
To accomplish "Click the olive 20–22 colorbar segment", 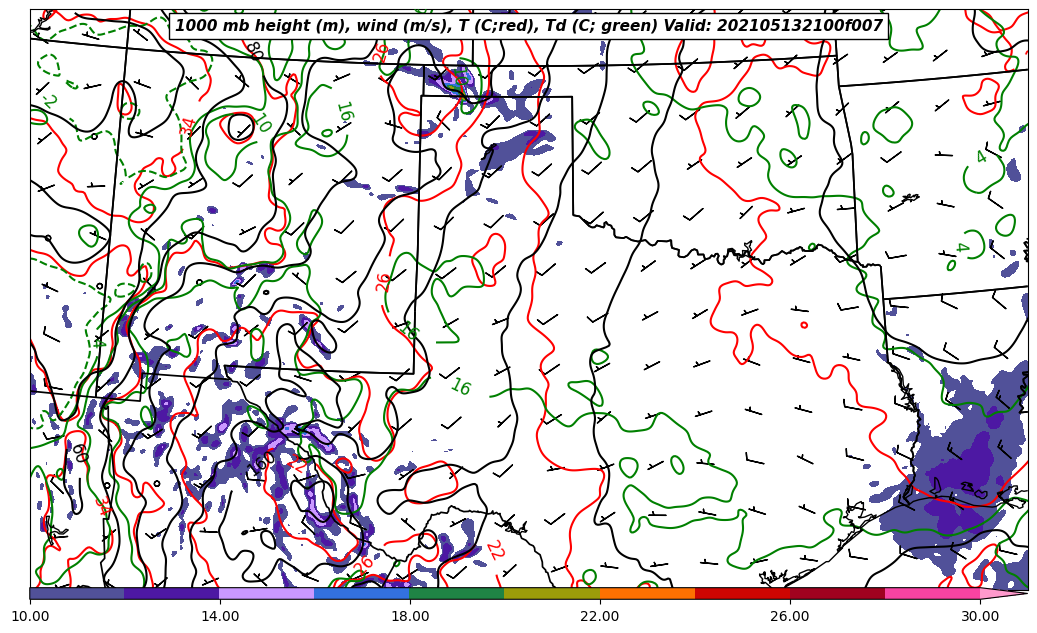I will click(x=551, y=593).
